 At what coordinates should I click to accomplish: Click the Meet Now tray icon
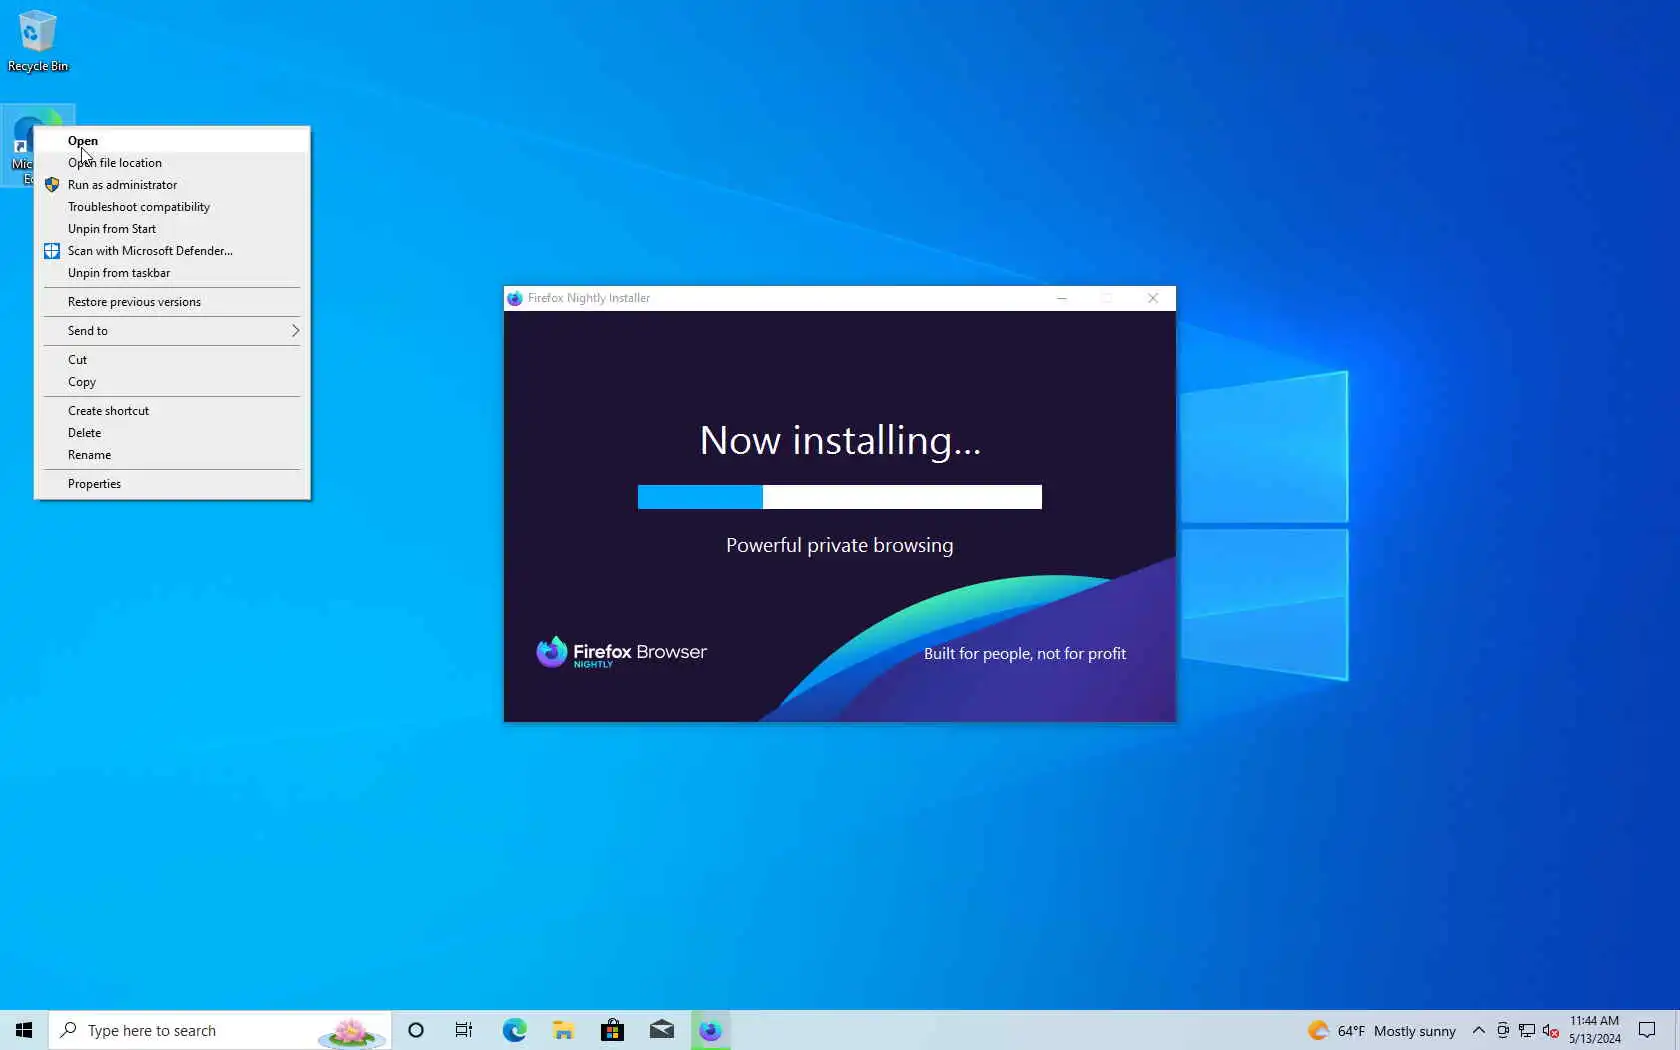[1502, 1031]
